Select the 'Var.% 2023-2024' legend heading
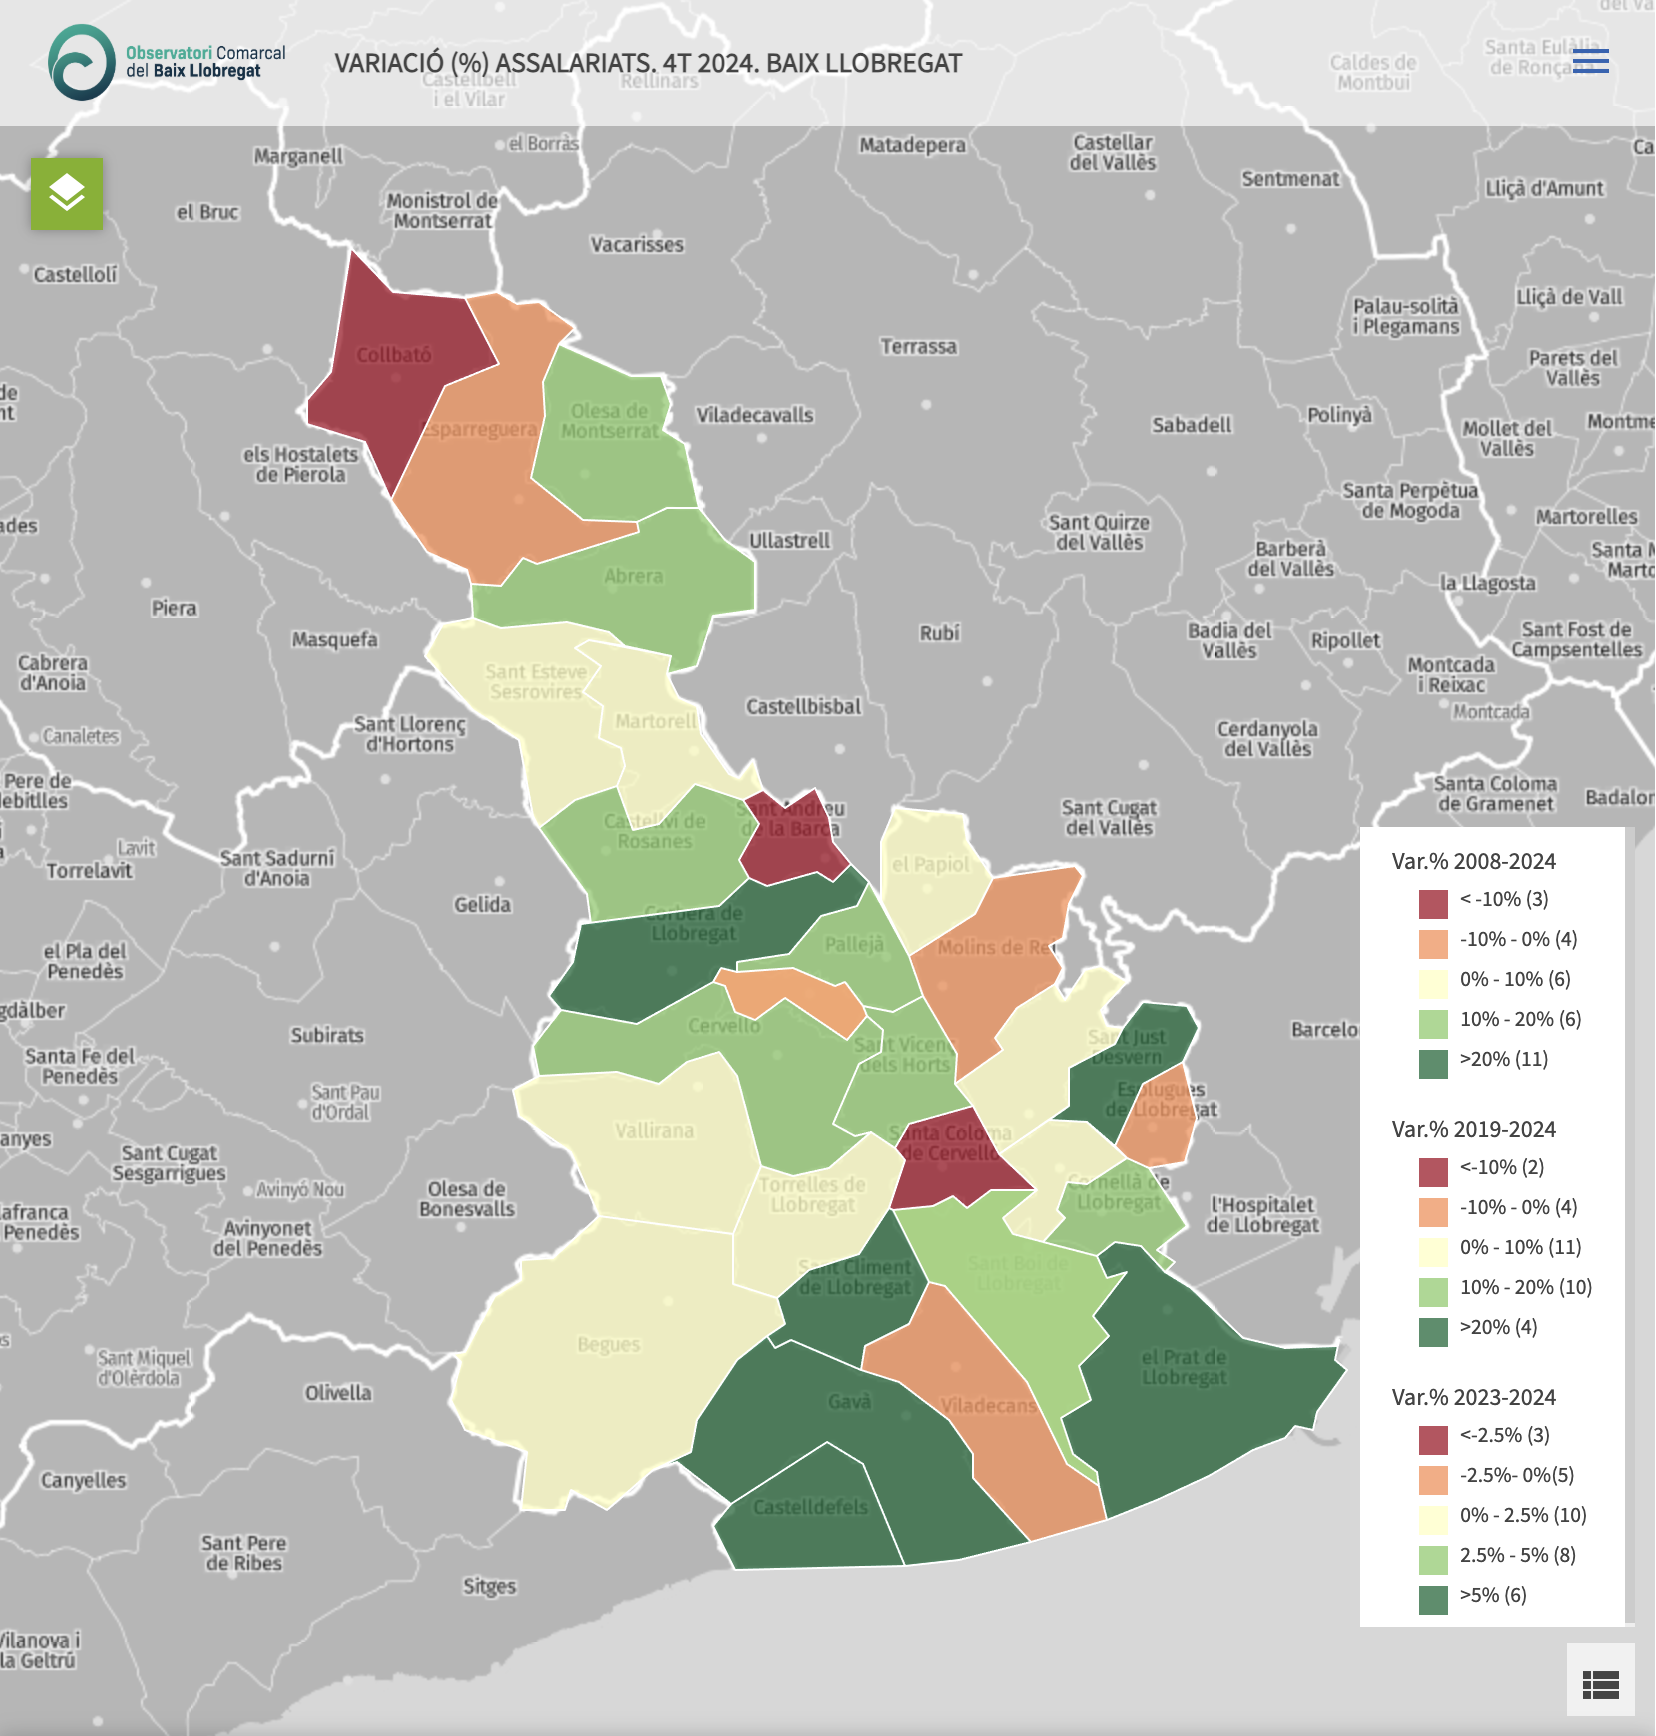The width and height of the screenshot is (1656, 1736). pyautogui.click(x=1473, y=1397)
